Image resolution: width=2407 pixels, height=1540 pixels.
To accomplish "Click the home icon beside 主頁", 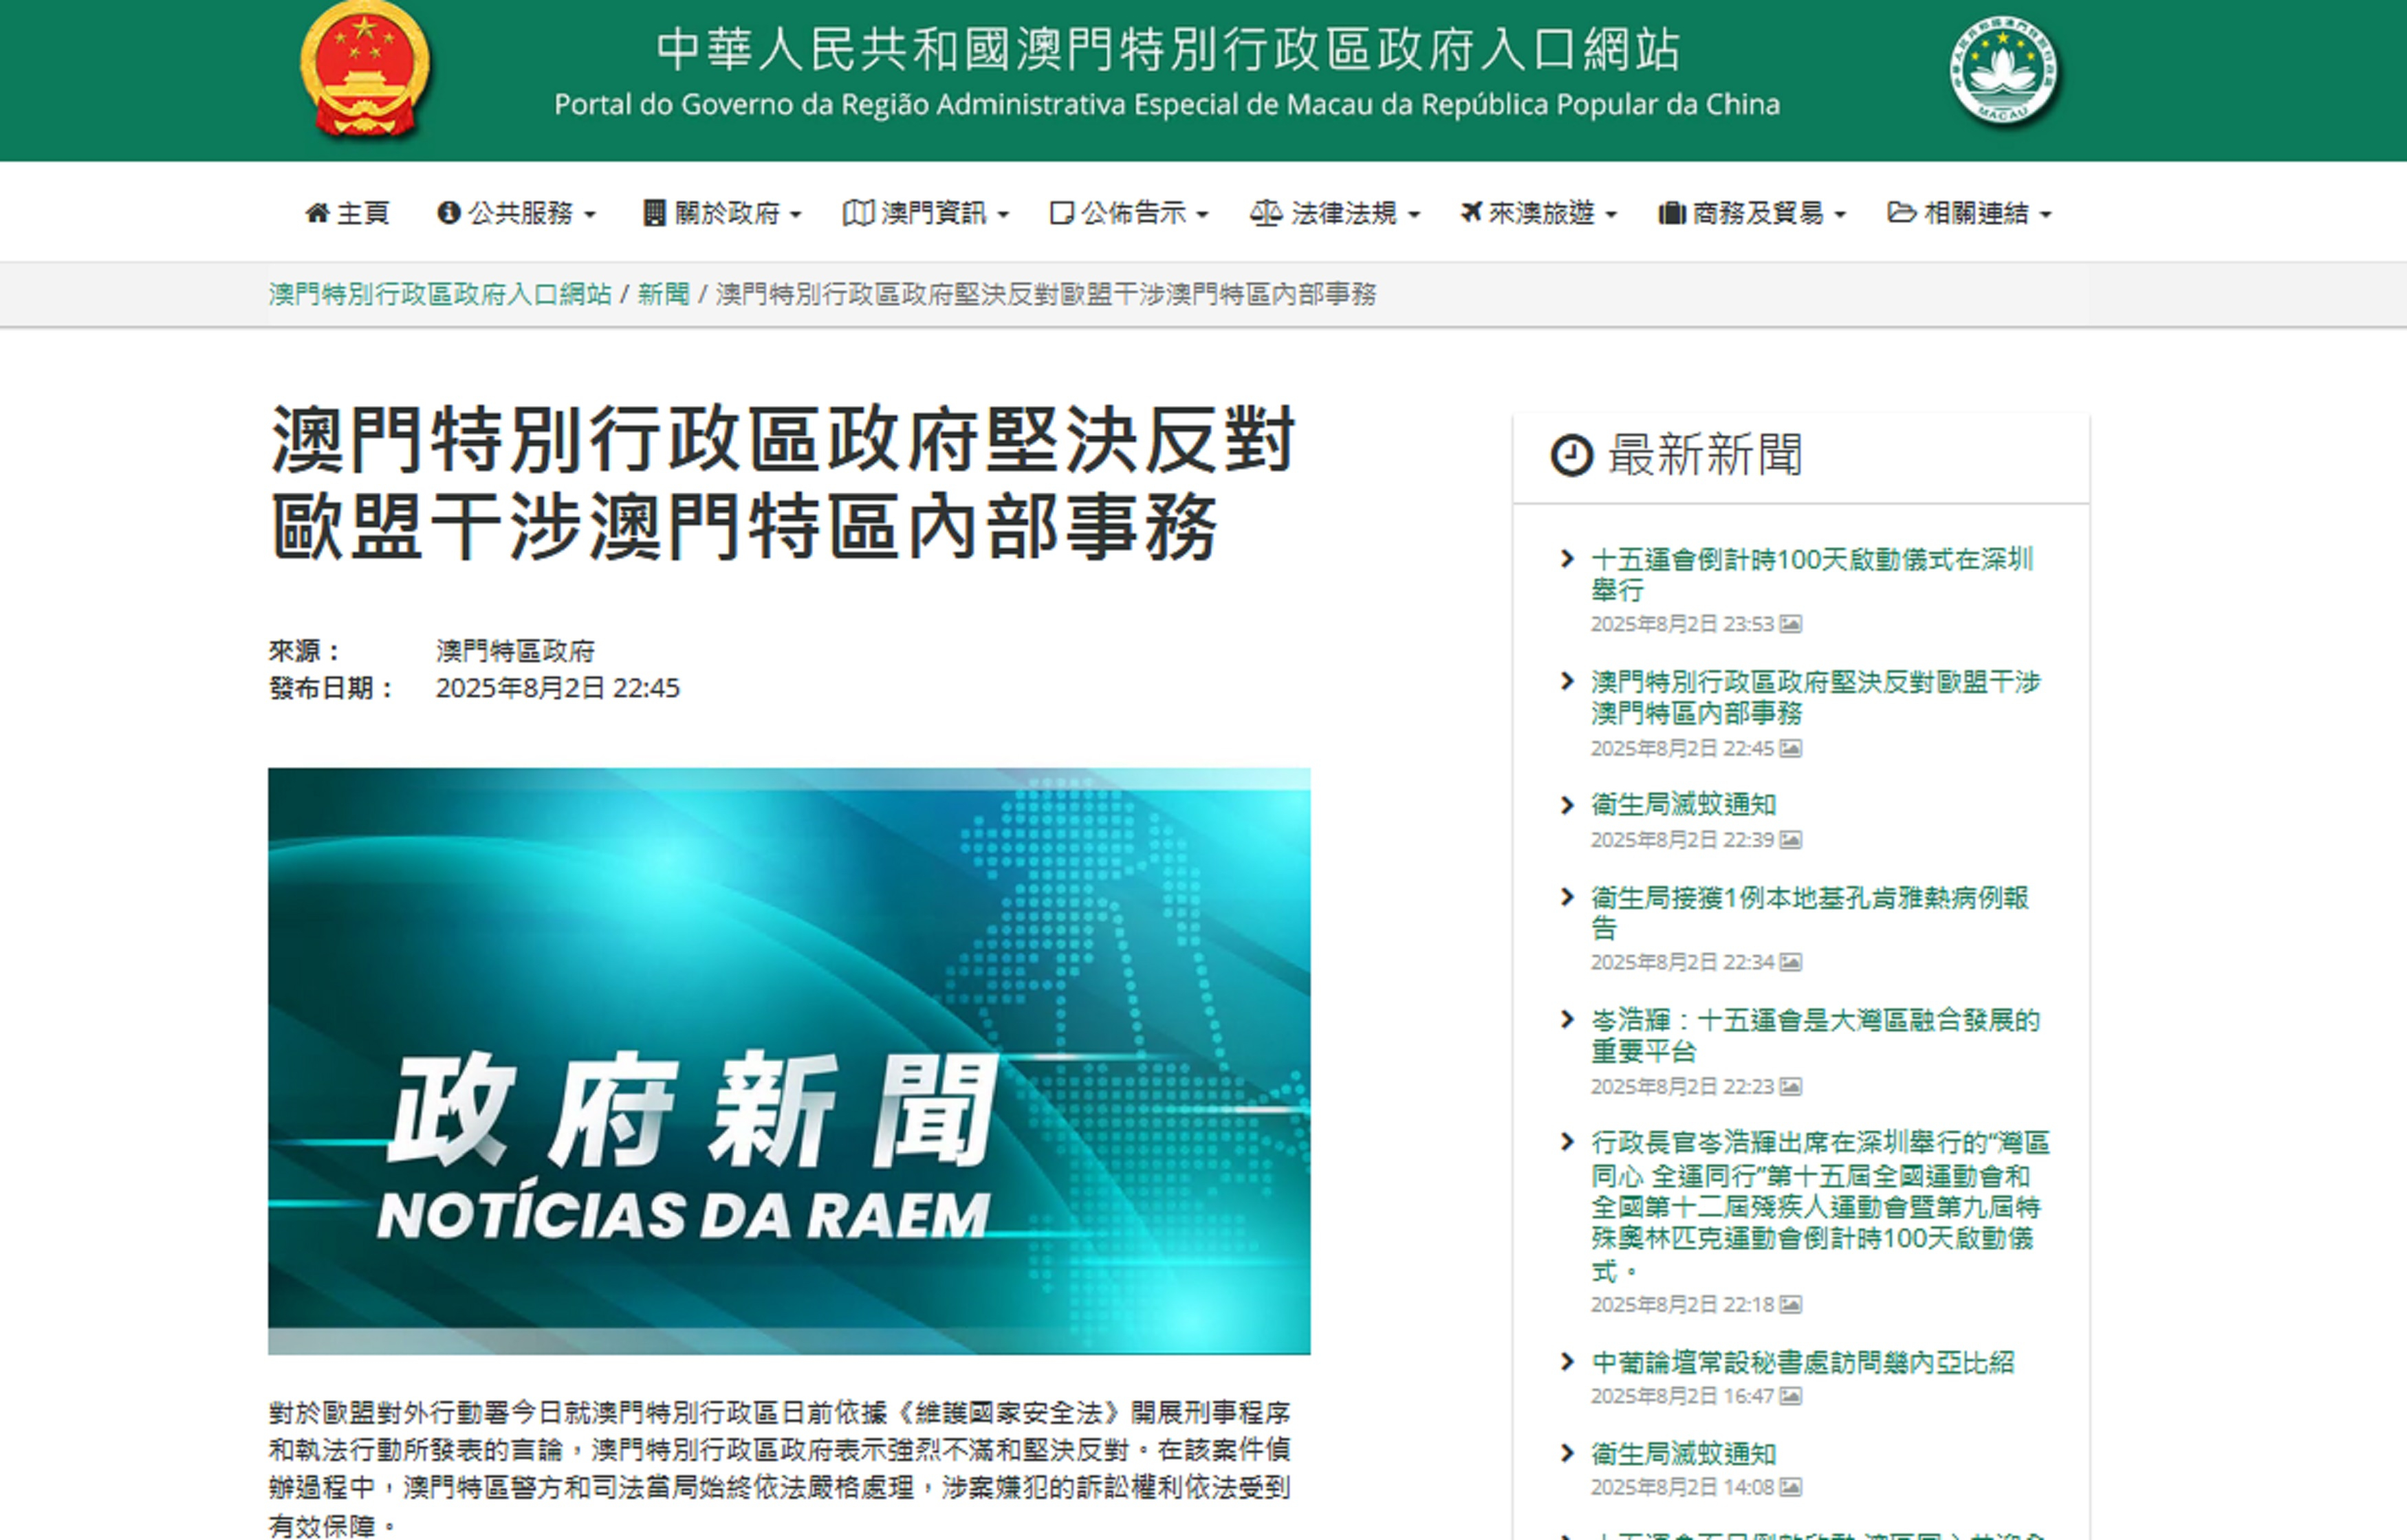I will pyautogui.click(x=317, y=213).
